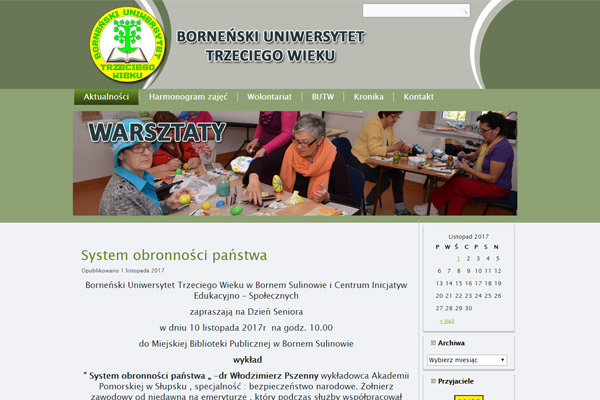This screenshot has height=400, width=600.
Task: Click header title Borneński Uniwersytet Trzeciego Wieku
Action: click(x=271, y=46)
